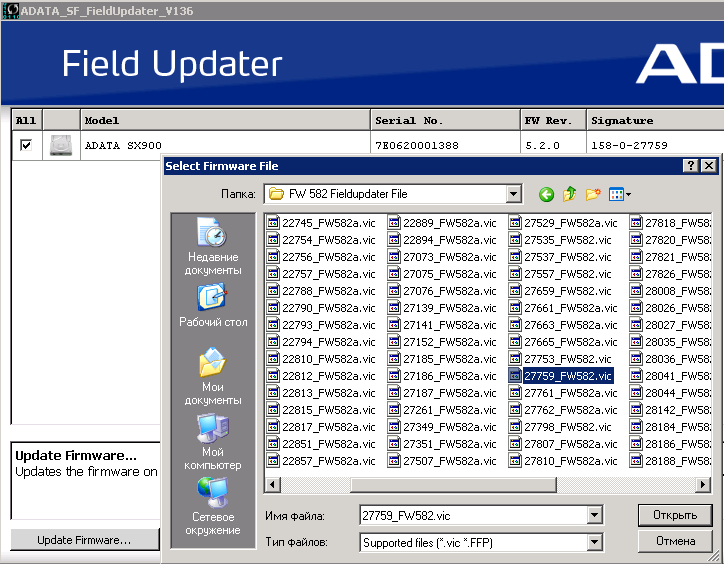Open Мой компьютер in places bar
The image size is (724, 565).
(213, 442)
